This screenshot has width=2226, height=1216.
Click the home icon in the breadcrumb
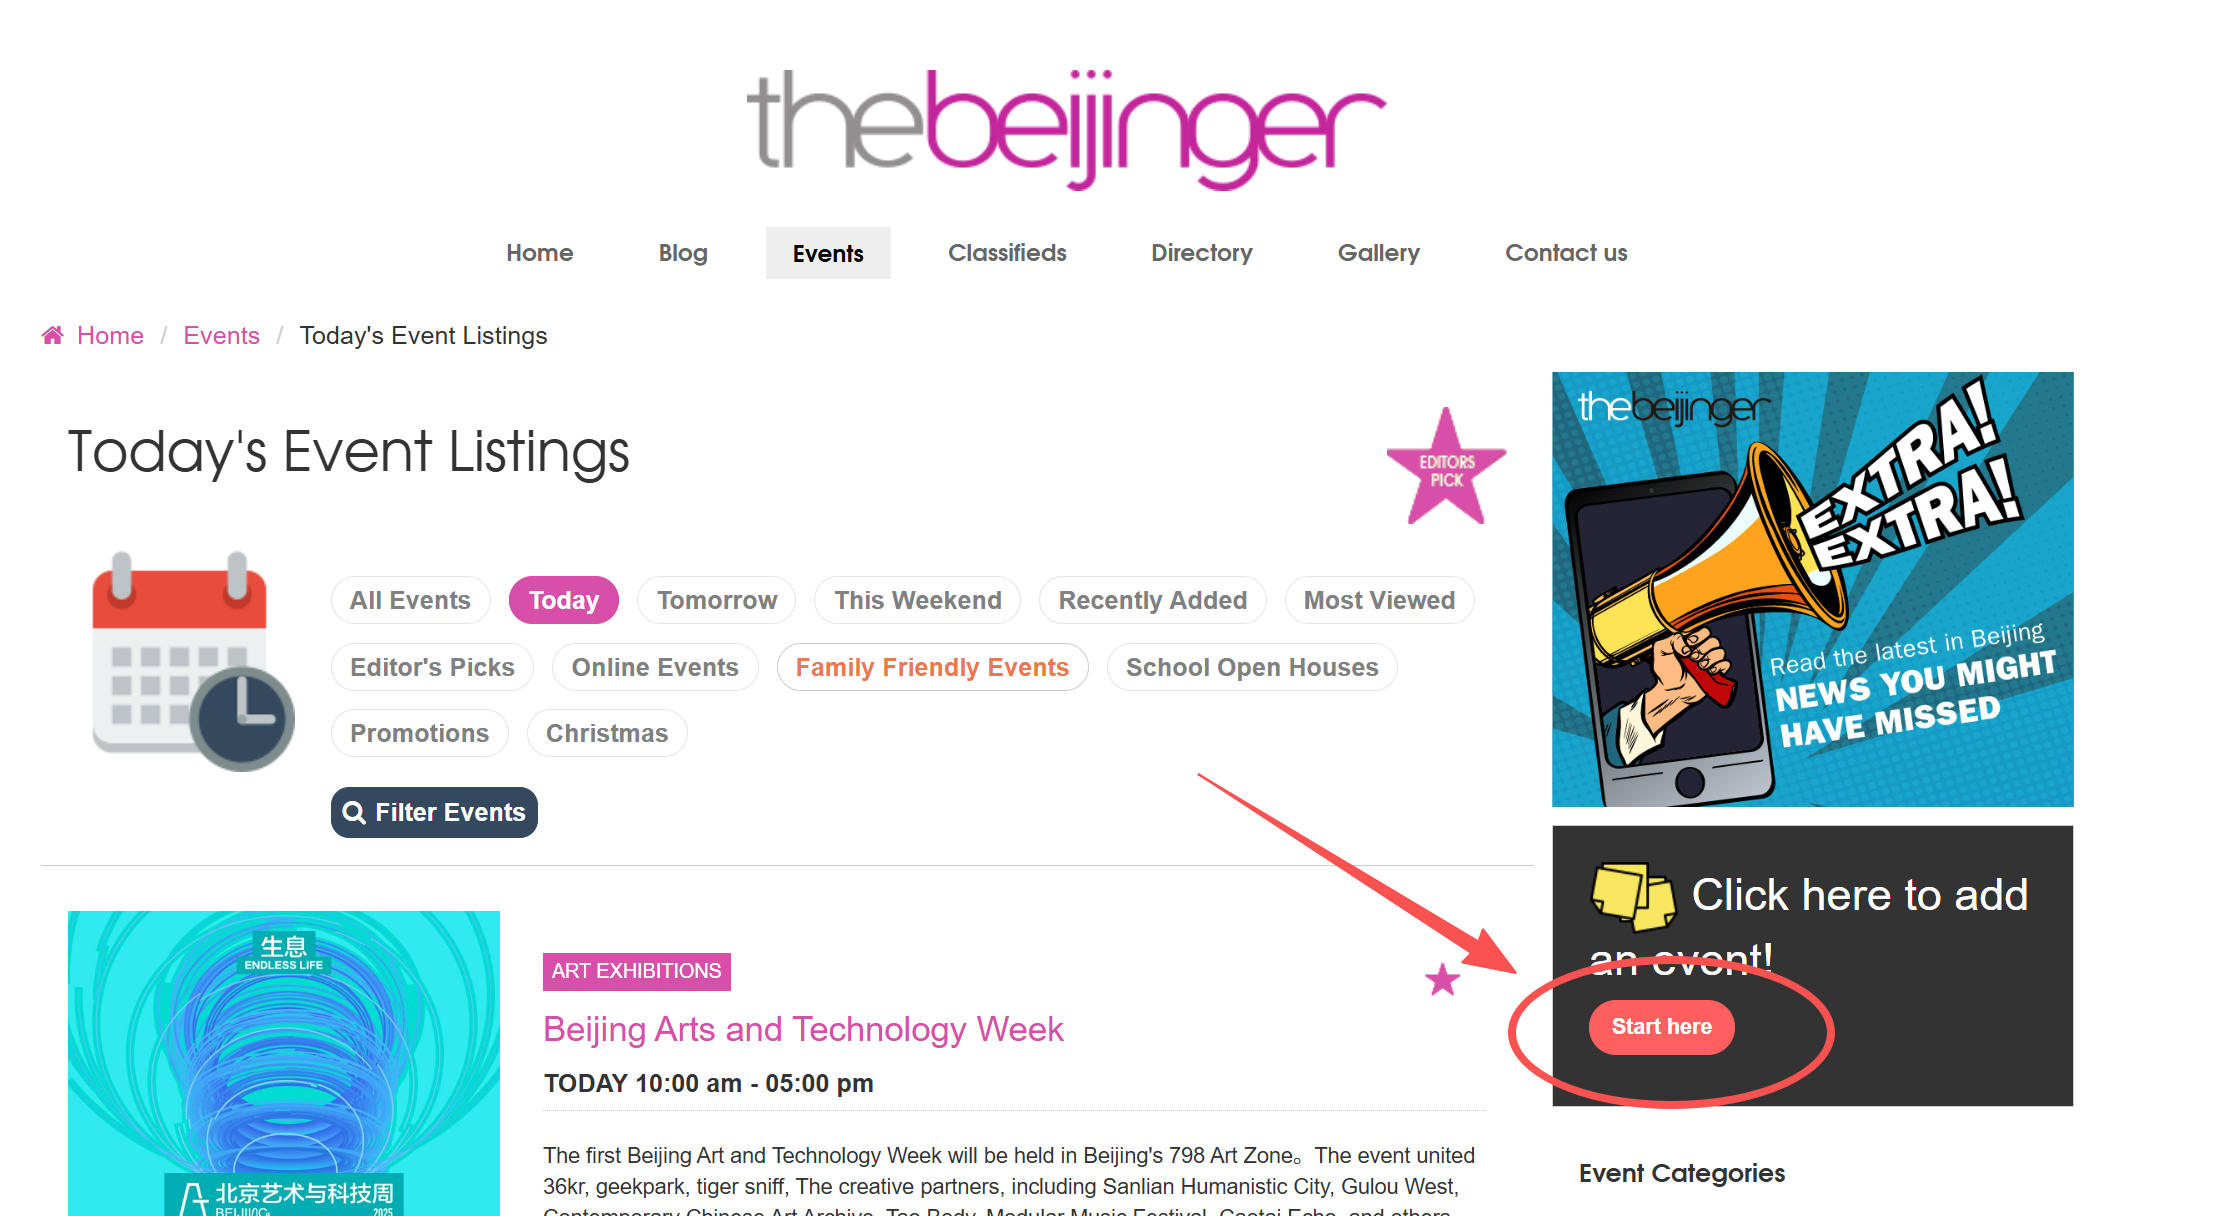click(x=52, y=335)
